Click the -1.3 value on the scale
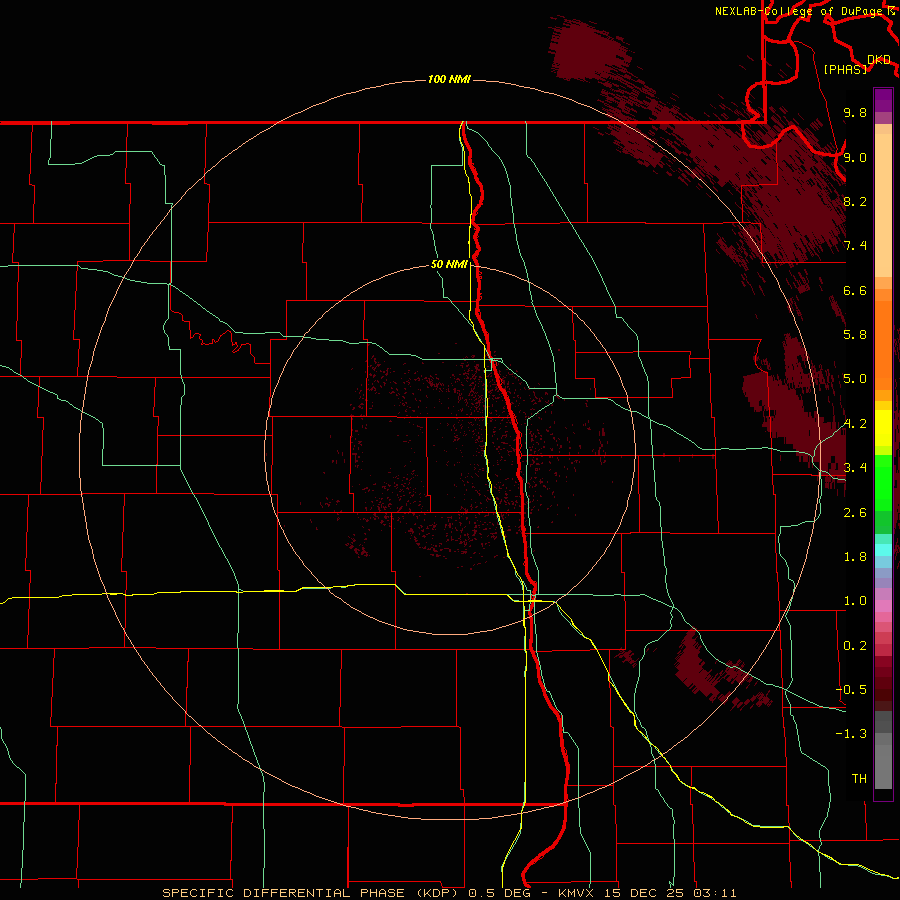The image size is (900, 900). point(851,734)
